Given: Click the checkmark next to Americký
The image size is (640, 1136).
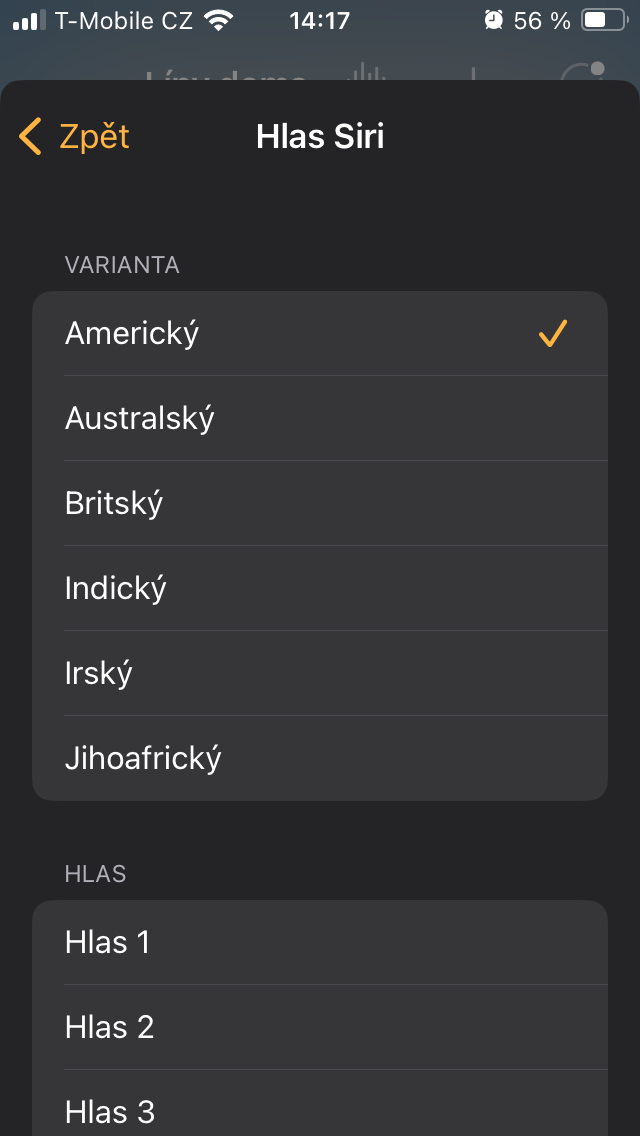Looking at the screenshot, I should click(x=553, y=333).
